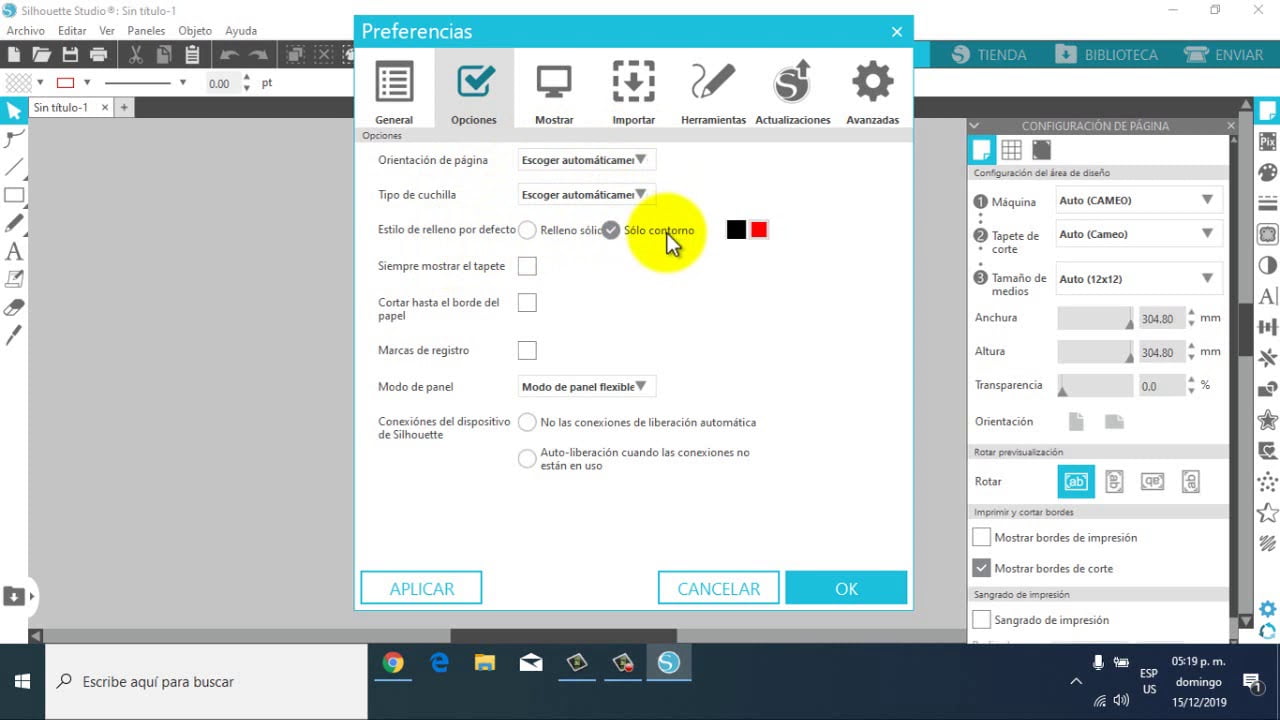Uncheck Mostrar bordes de corte
The height and width of the screenshot is (720, 1280).
(982, 568)
